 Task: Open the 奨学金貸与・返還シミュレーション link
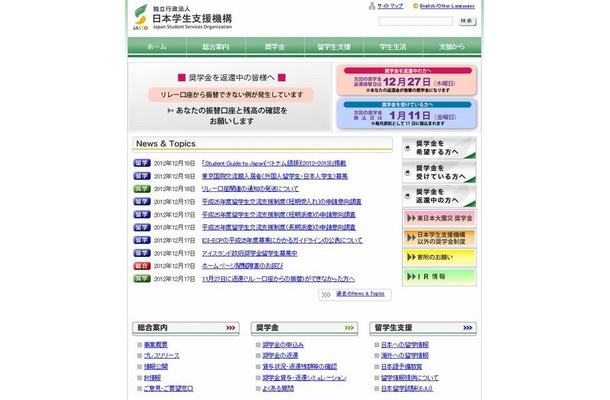[x=304, y=377]
